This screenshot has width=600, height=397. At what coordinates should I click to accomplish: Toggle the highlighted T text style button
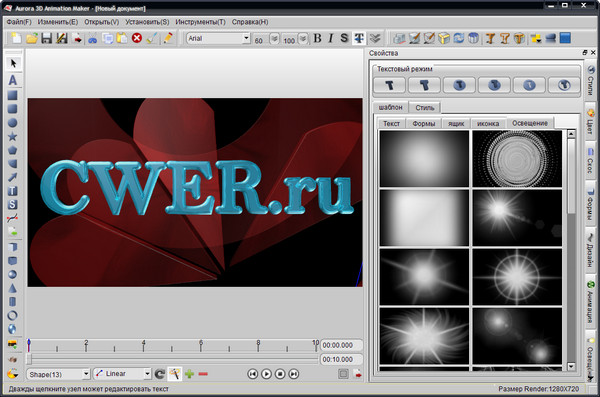[x=359, y=38]
